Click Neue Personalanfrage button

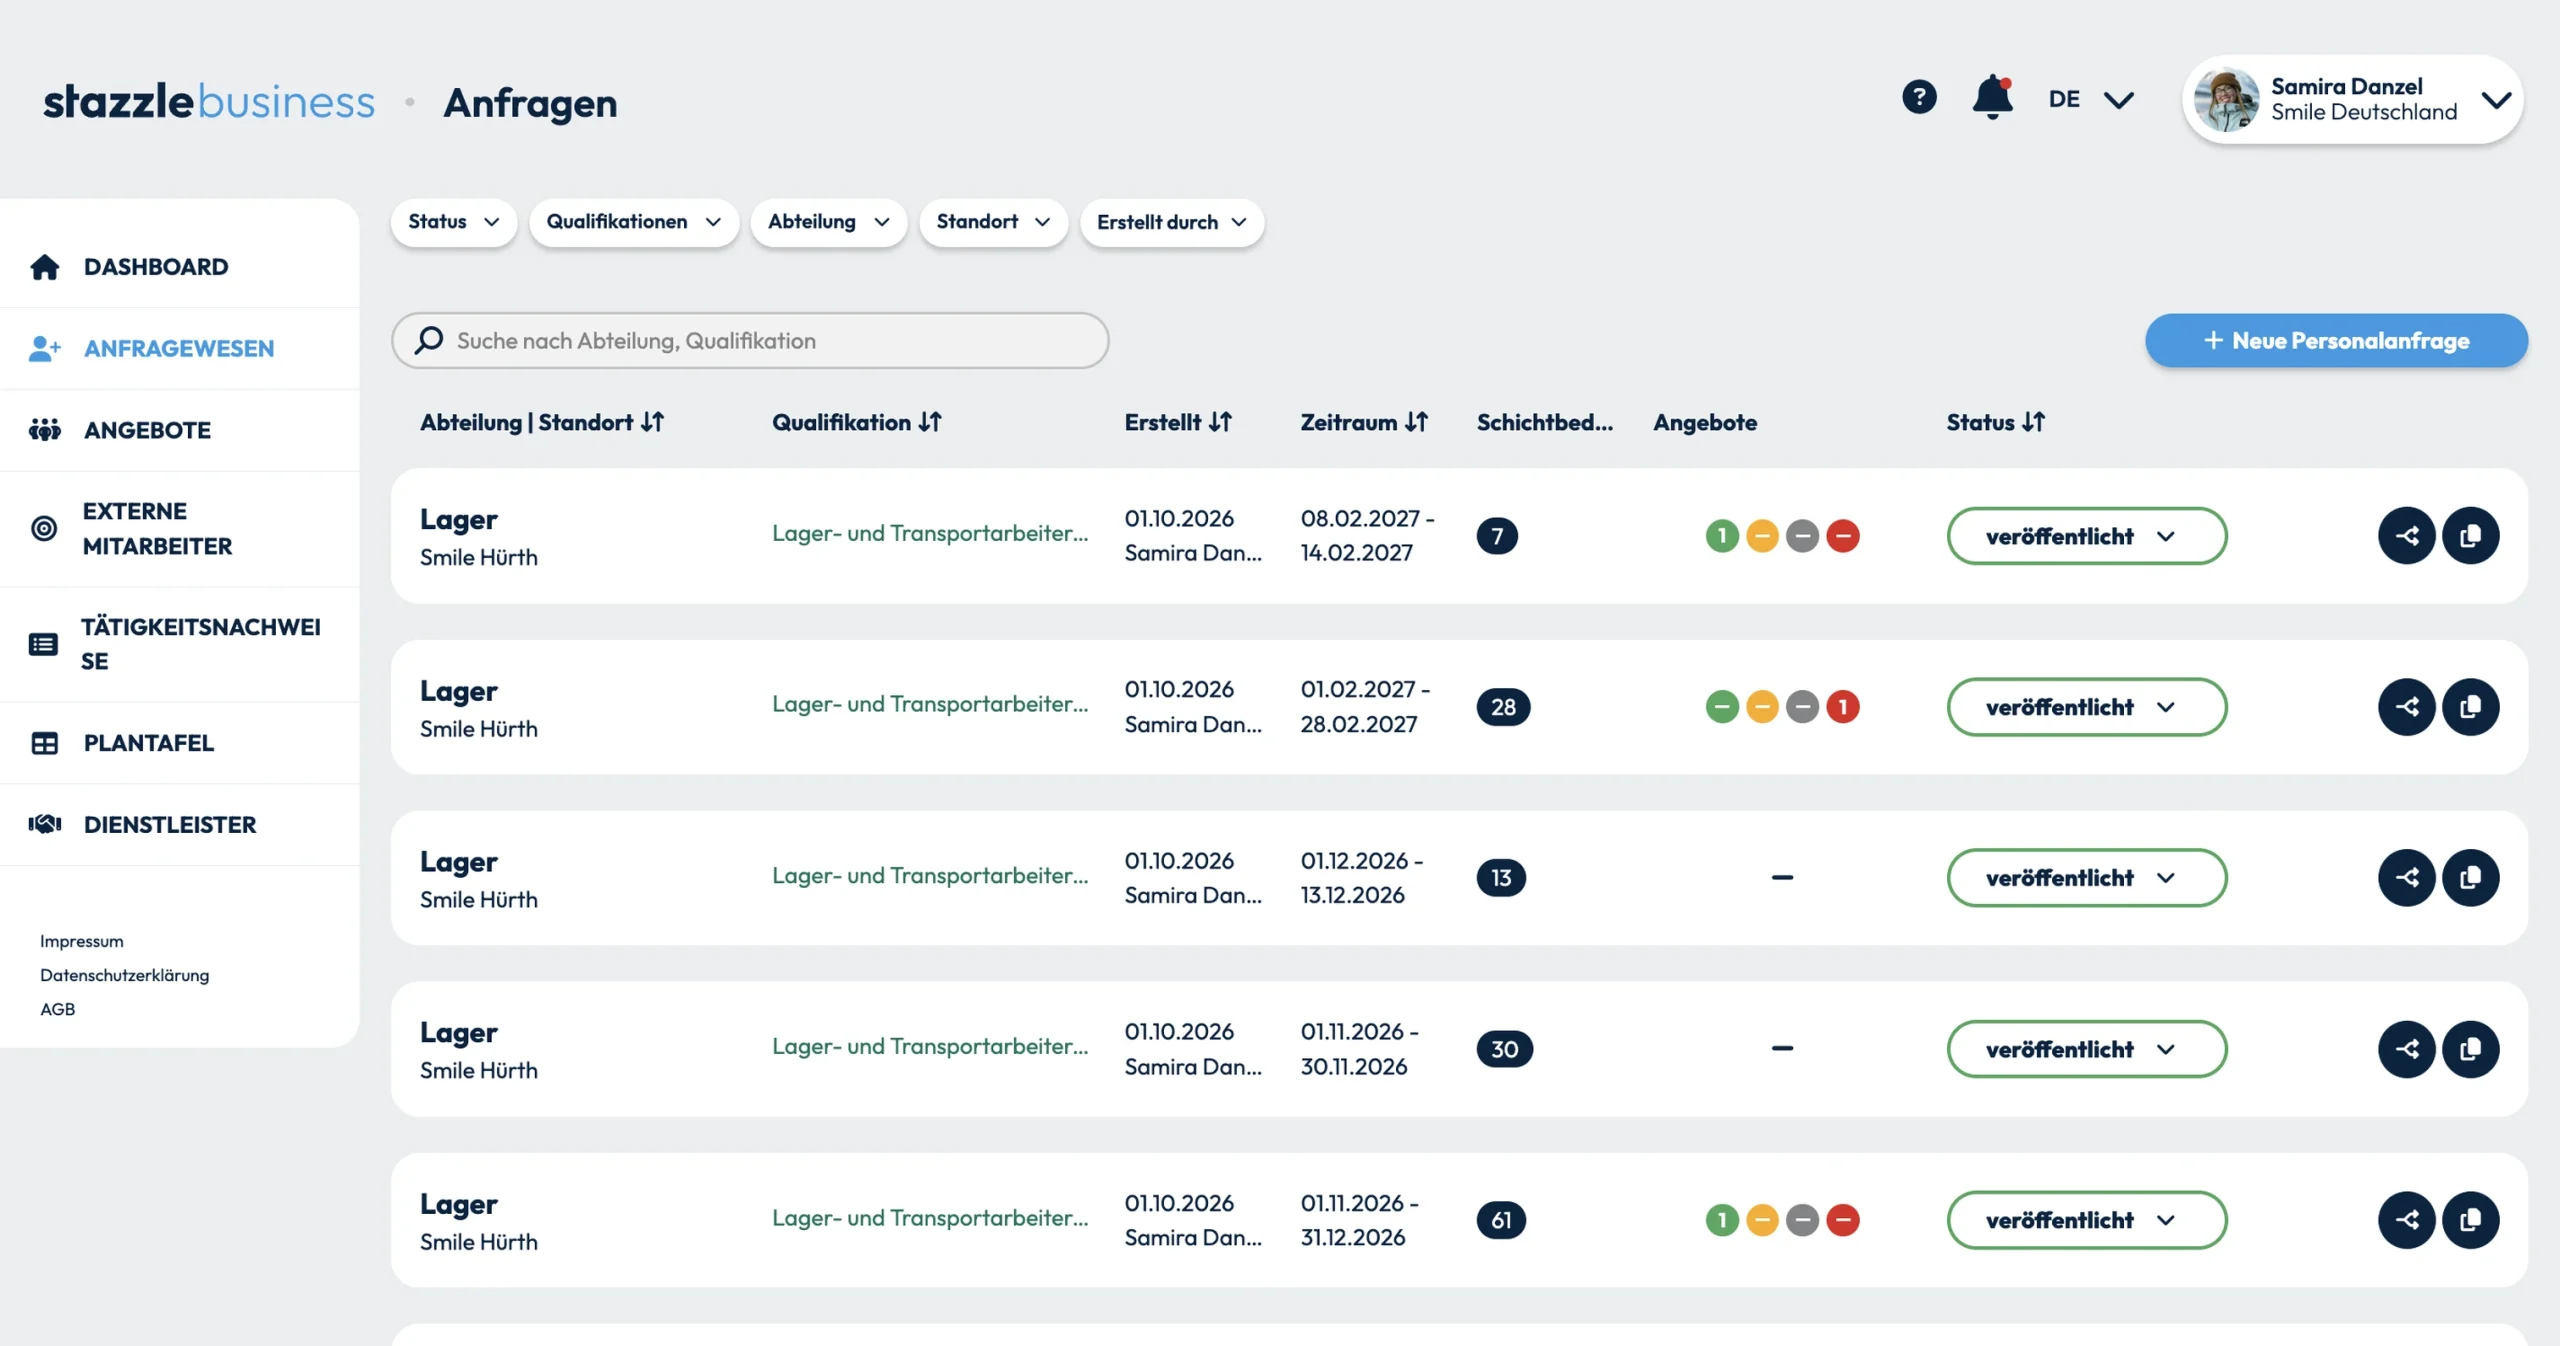click(x=2336, y=341)
